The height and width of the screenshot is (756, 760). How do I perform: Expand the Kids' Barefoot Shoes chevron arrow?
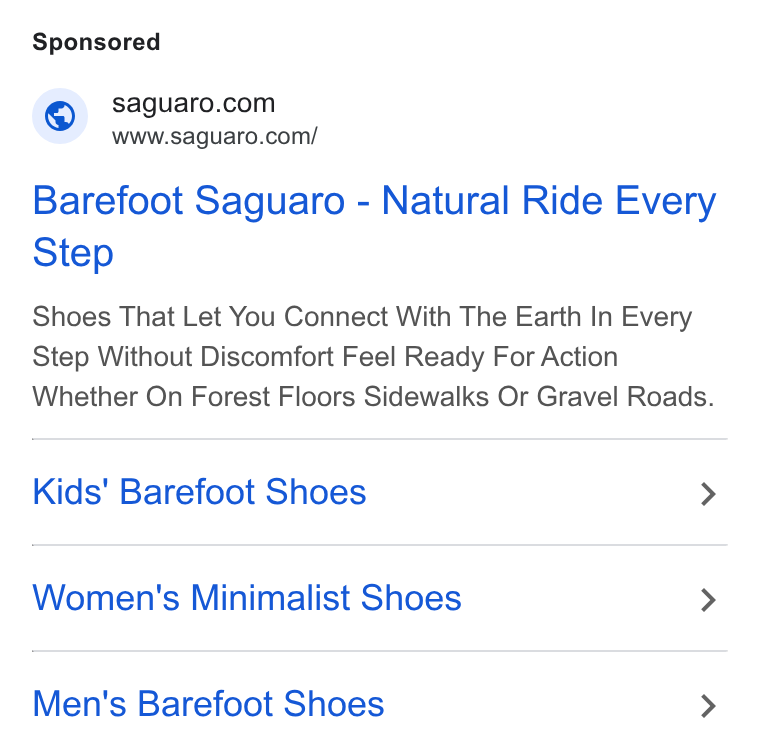click(x=708, y=494)
